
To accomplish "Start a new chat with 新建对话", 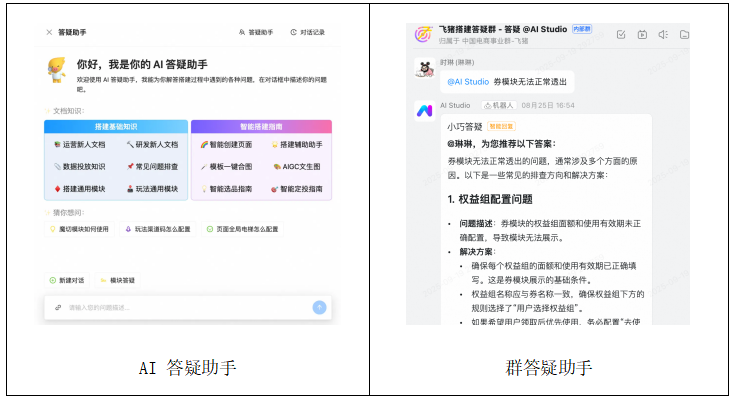I will [x=67, y=280].
